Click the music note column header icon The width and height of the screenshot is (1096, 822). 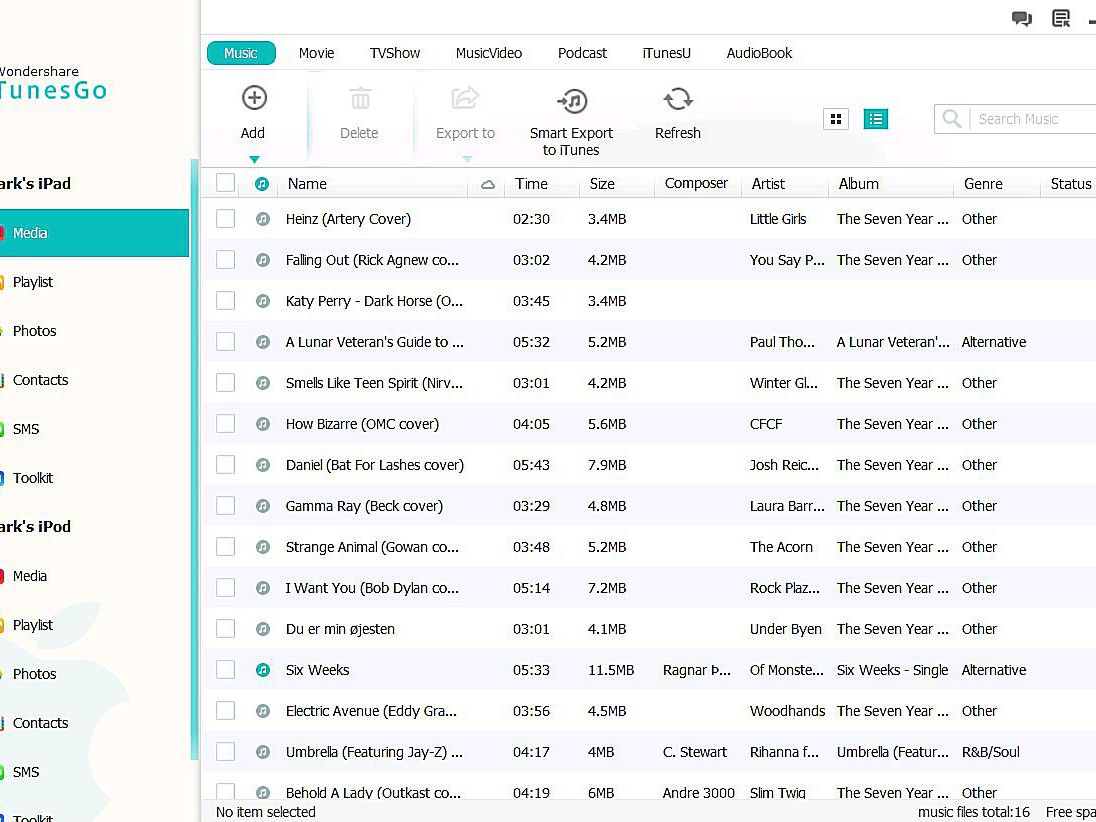[262, 184]
